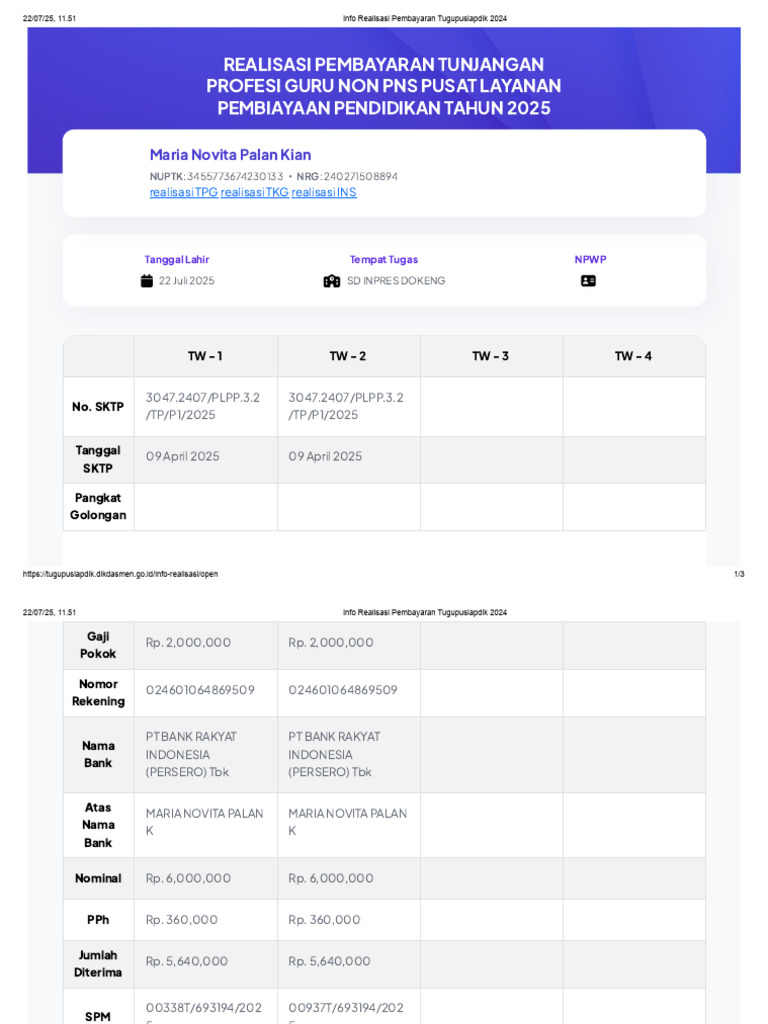
Task: Open the realisasi TKG link
Action: click(x=254, y=192)
